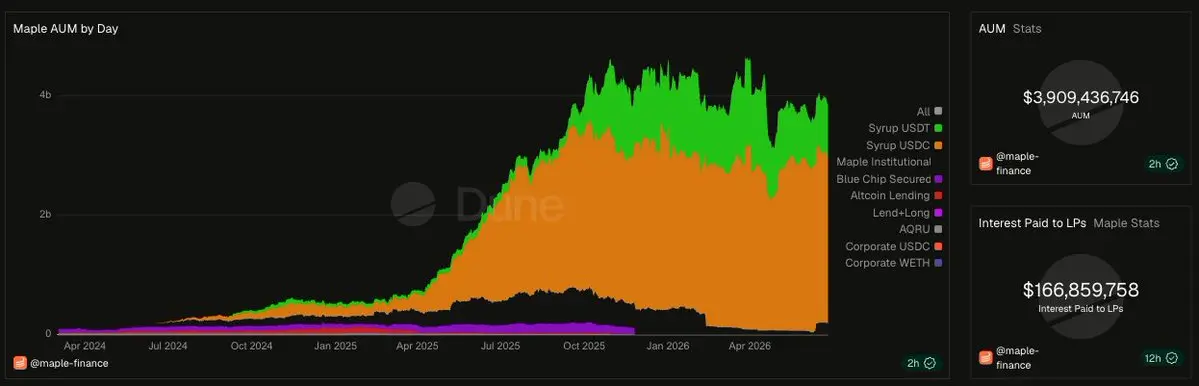
Task: Click the Interest Paid to LPs caption under value
Action: [x=1080, y=308]
